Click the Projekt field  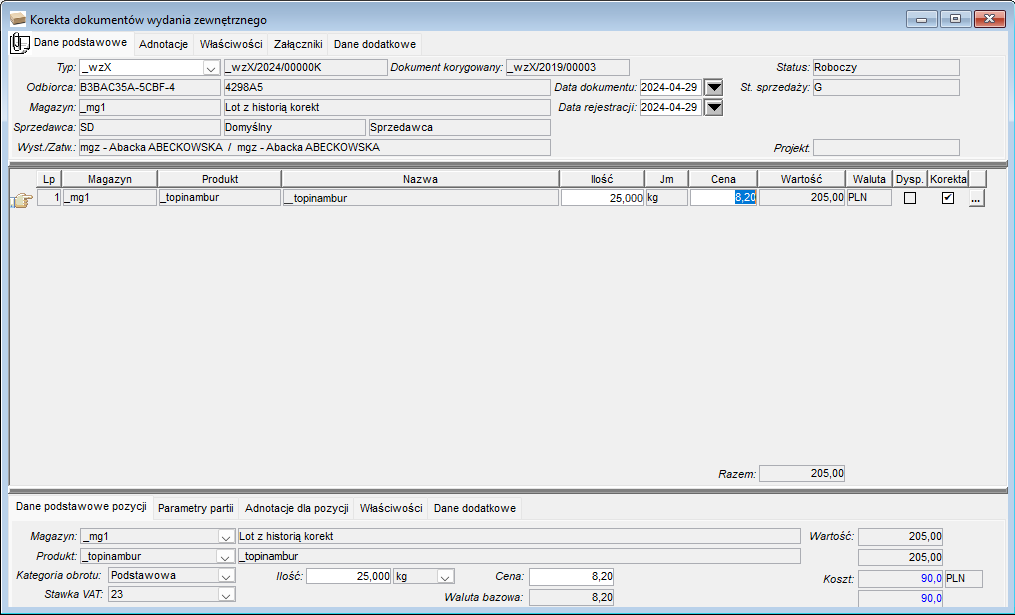886,148
